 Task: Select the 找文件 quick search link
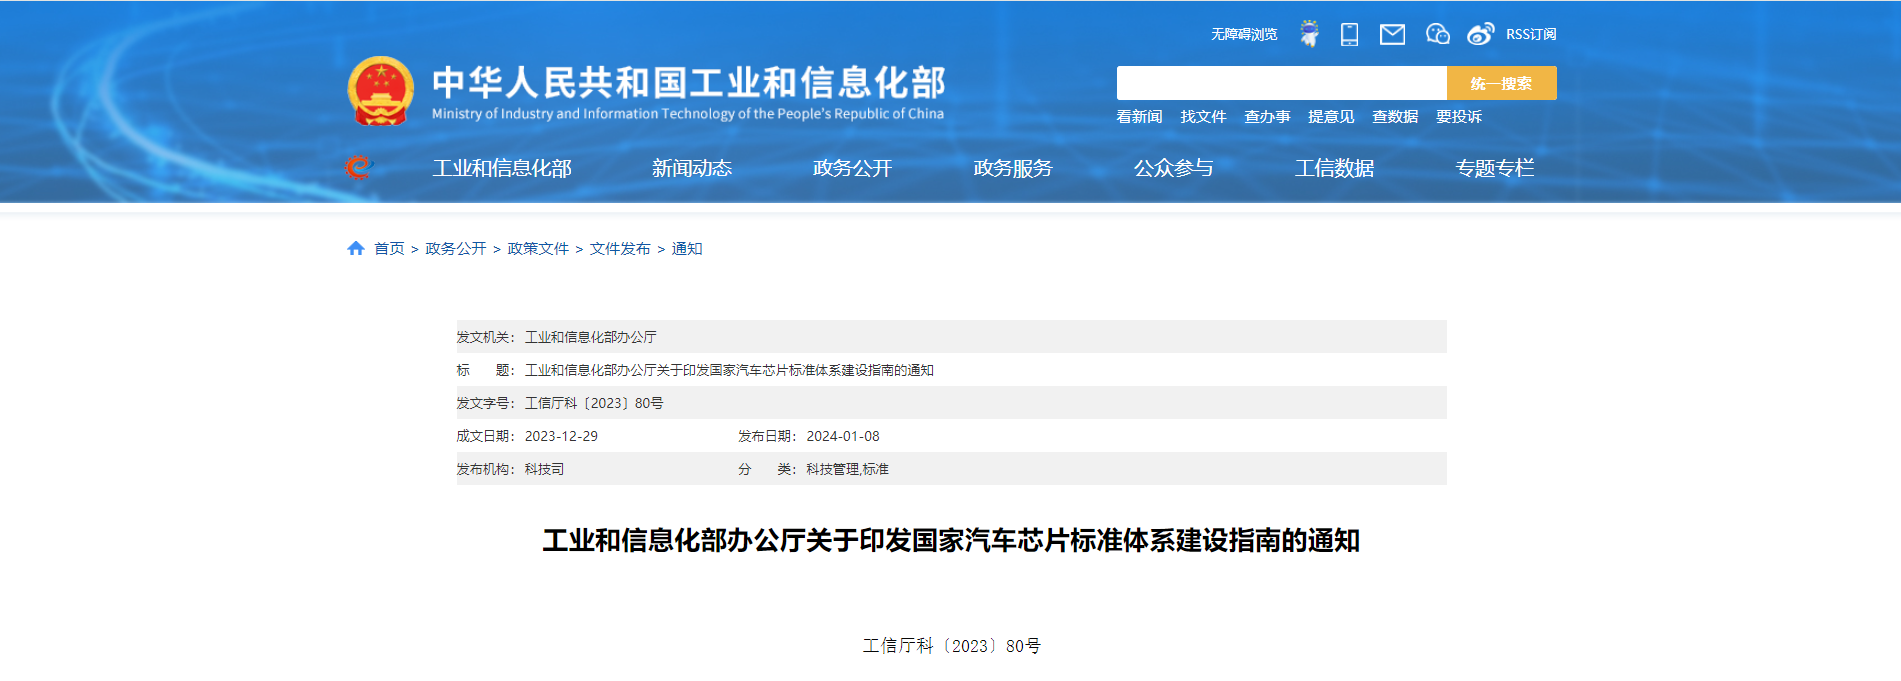tap(1203, 117)
